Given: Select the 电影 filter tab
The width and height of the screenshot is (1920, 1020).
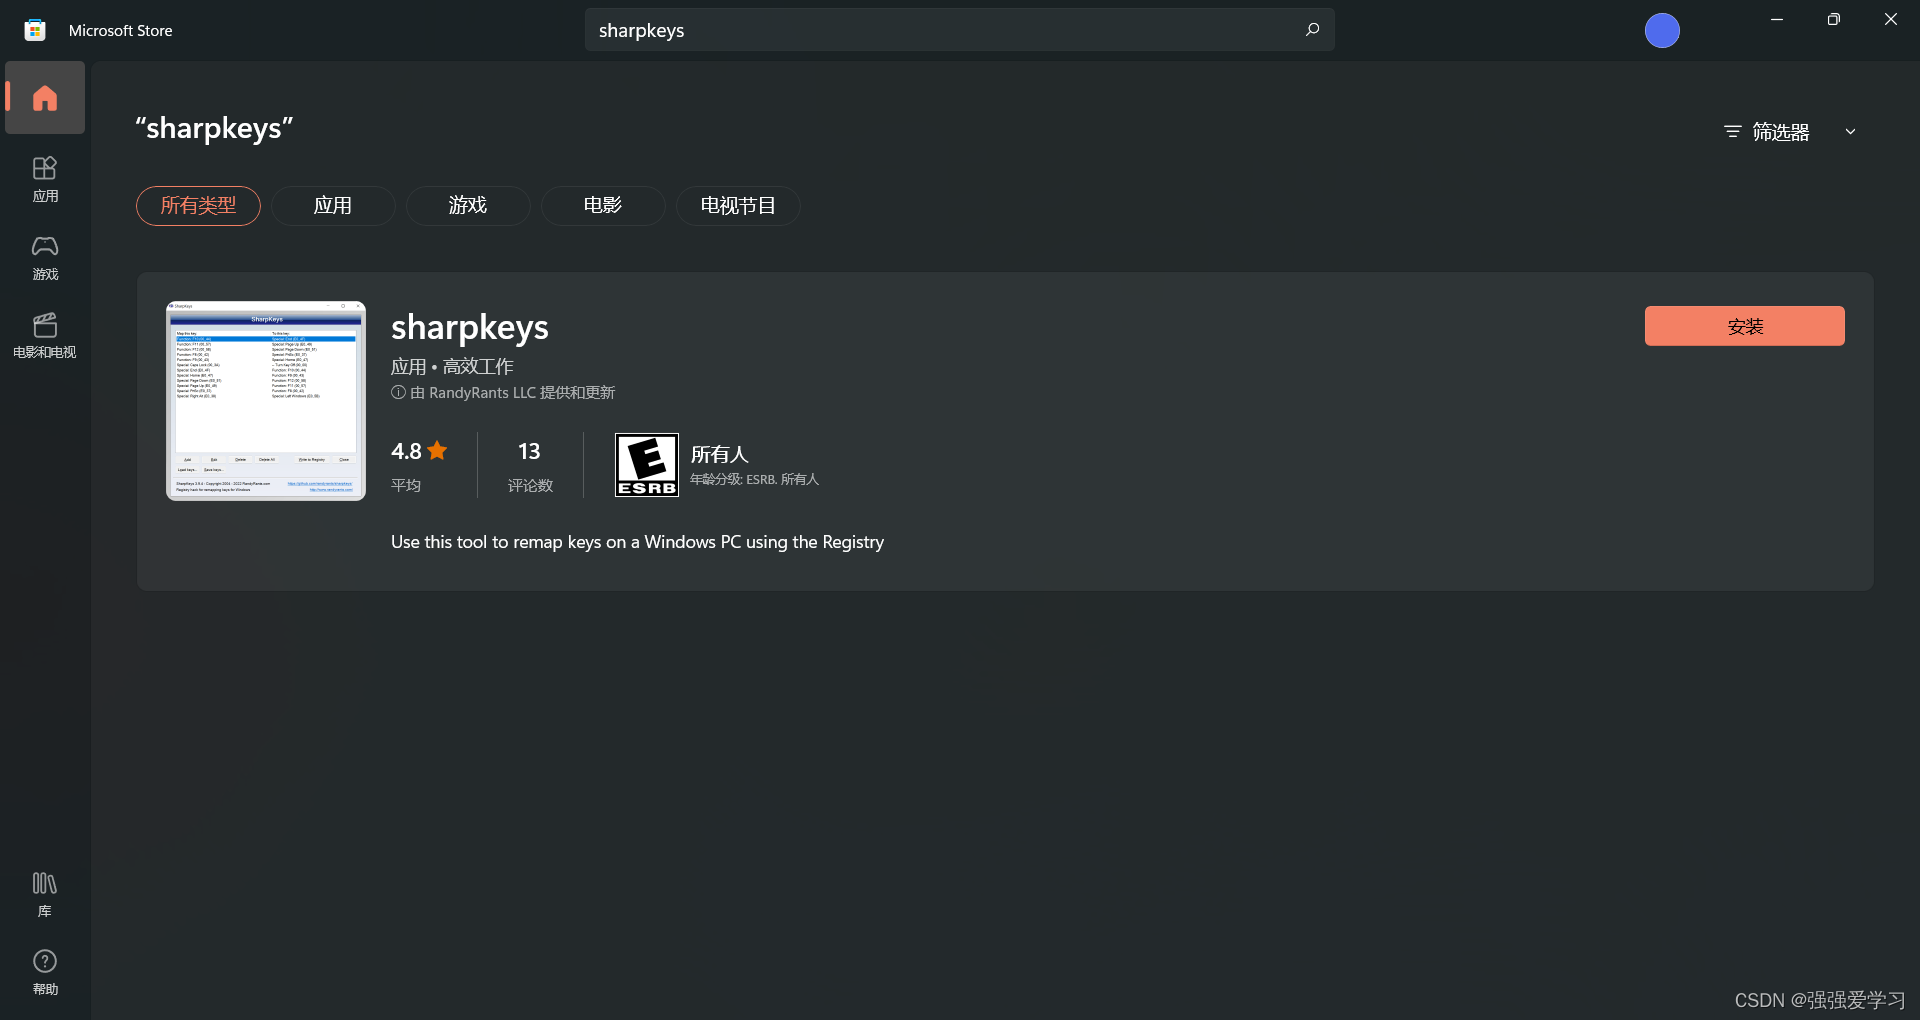Looking at the screenshot, I should (x=603, y=206).
